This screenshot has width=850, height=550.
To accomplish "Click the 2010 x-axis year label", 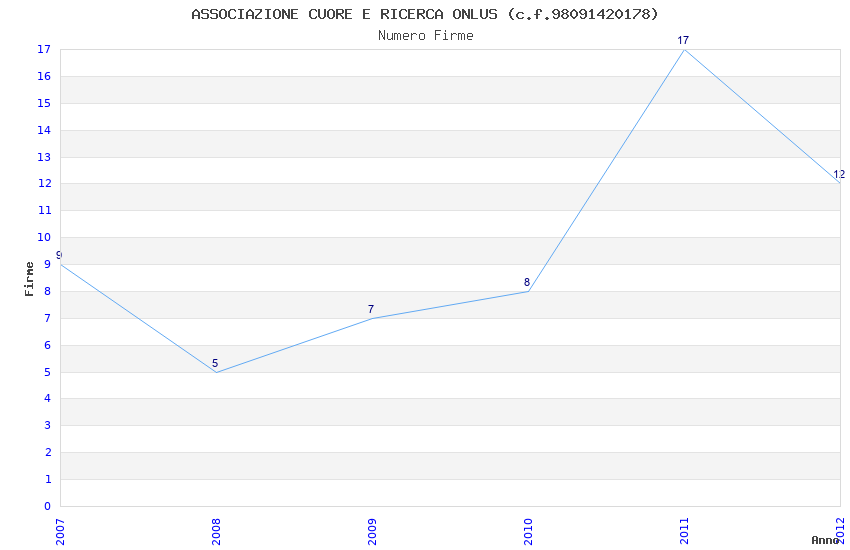I will pos(528,532).
